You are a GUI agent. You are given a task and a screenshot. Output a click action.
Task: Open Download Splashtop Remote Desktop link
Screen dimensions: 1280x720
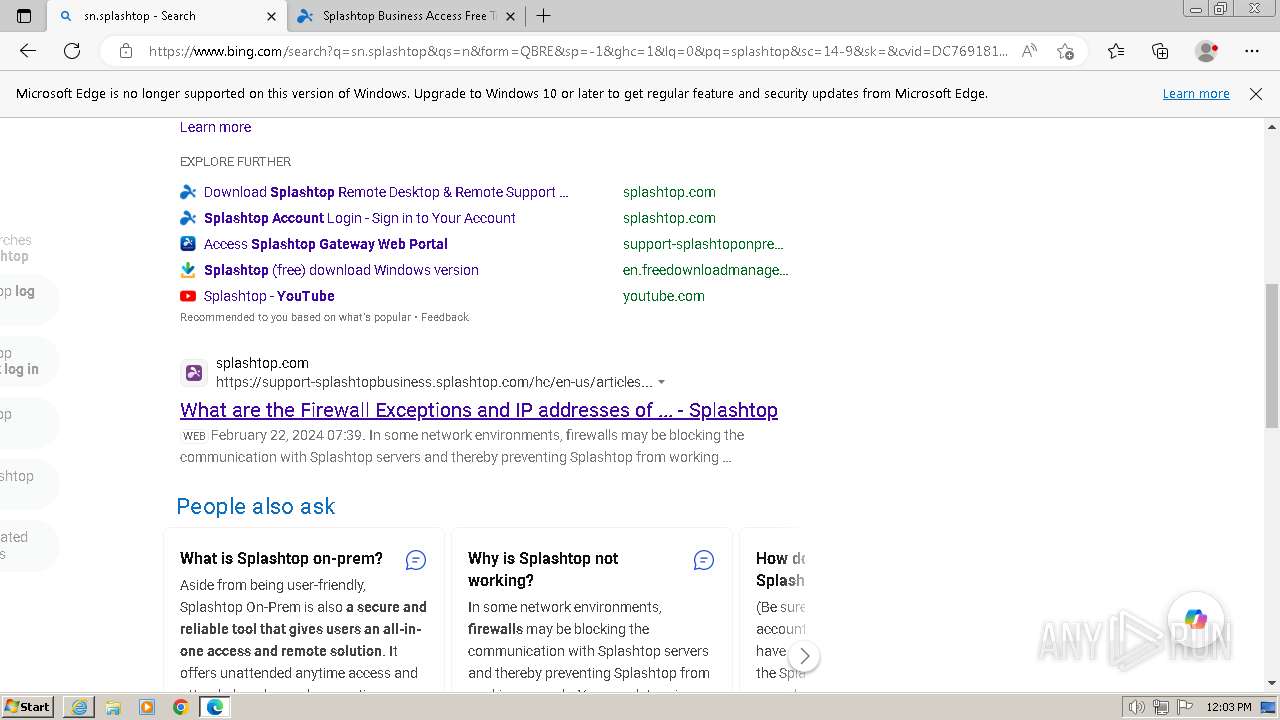pos(386,192)
